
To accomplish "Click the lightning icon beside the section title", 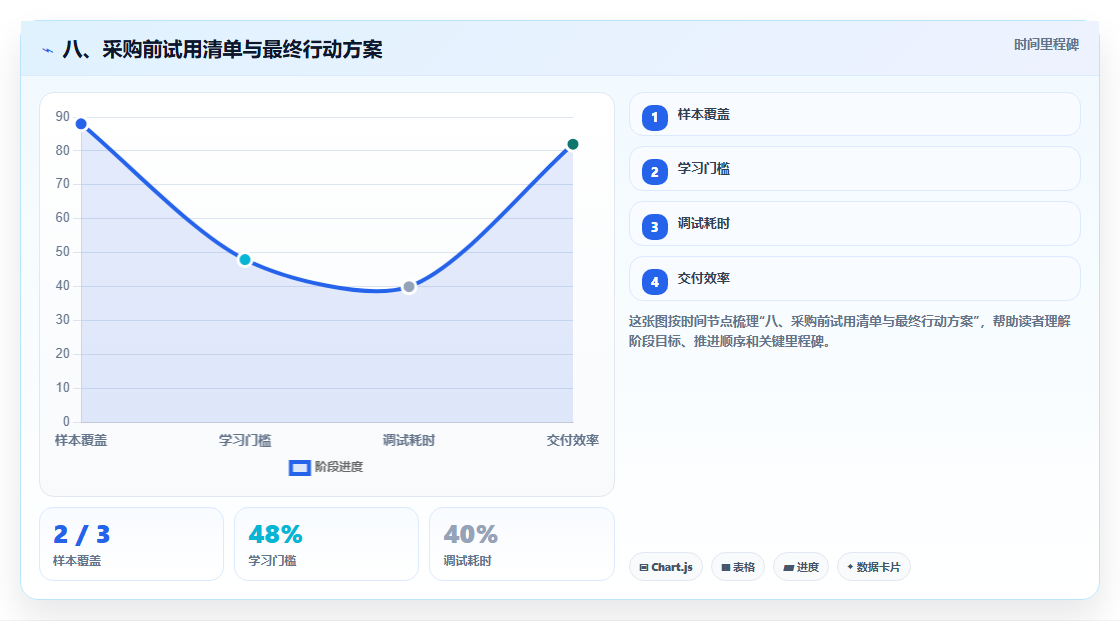I will pyautogui.click(x=48, y=50).
